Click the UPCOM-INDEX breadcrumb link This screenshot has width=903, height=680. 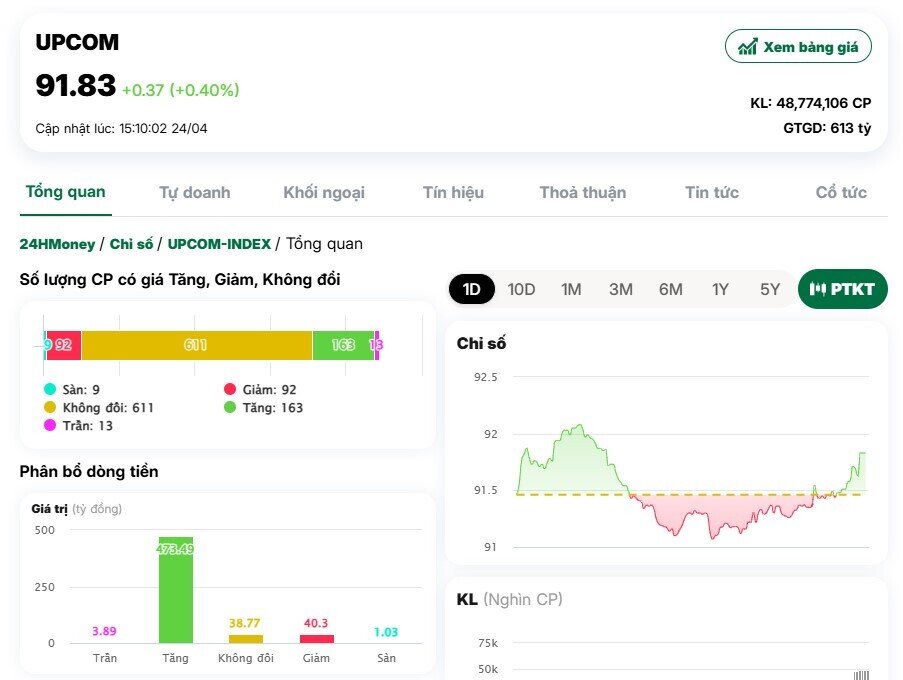[219, 244]
